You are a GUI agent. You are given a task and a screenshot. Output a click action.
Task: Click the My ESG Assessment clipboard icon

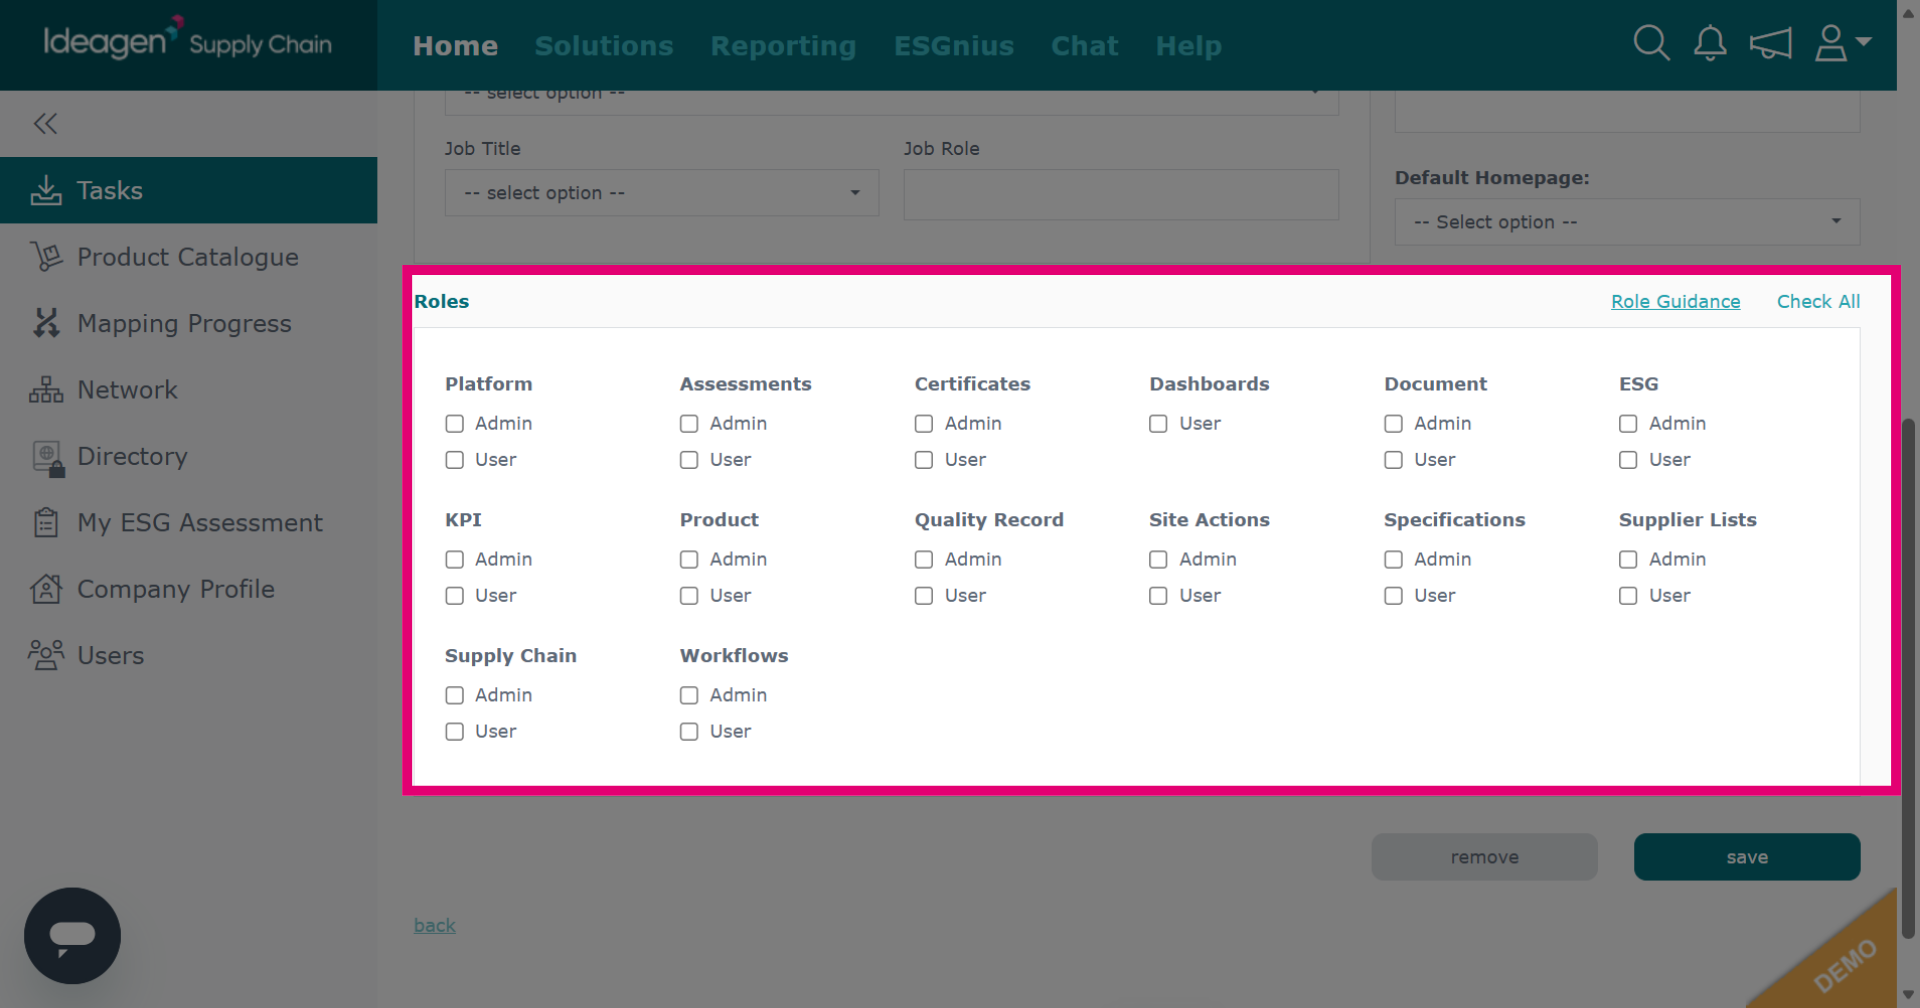(46, 522)
